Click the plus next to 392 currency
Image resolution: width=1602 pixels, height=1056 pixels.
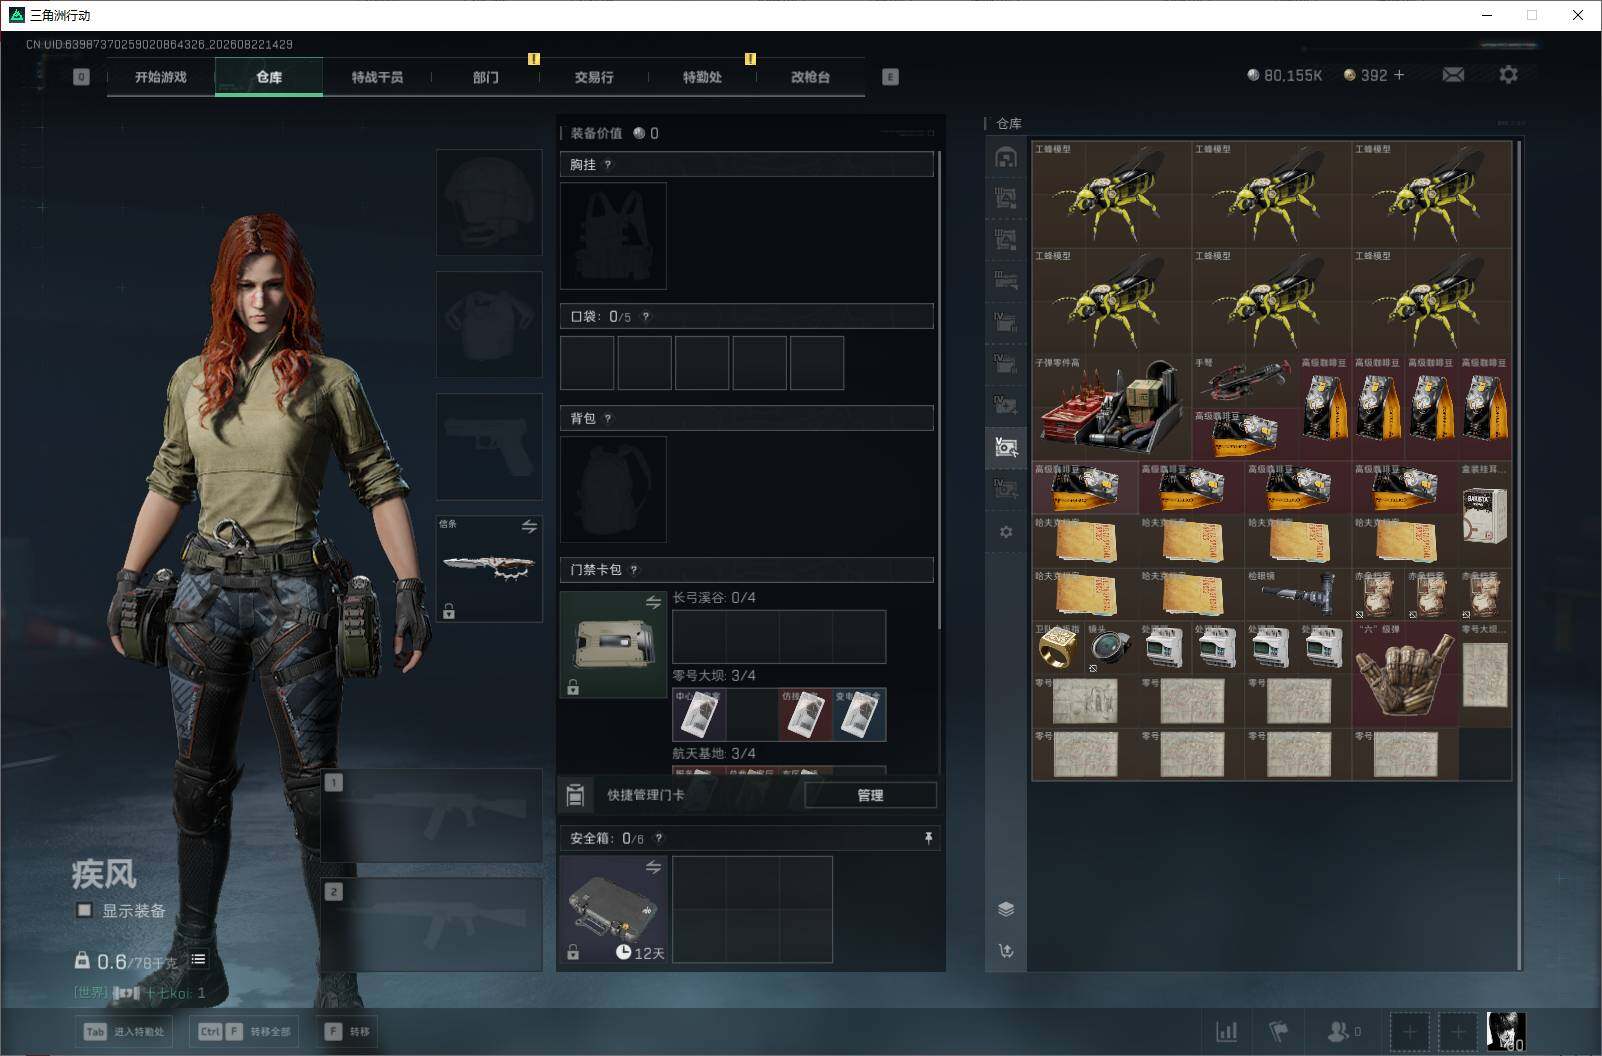click(x=1398, y=75)
